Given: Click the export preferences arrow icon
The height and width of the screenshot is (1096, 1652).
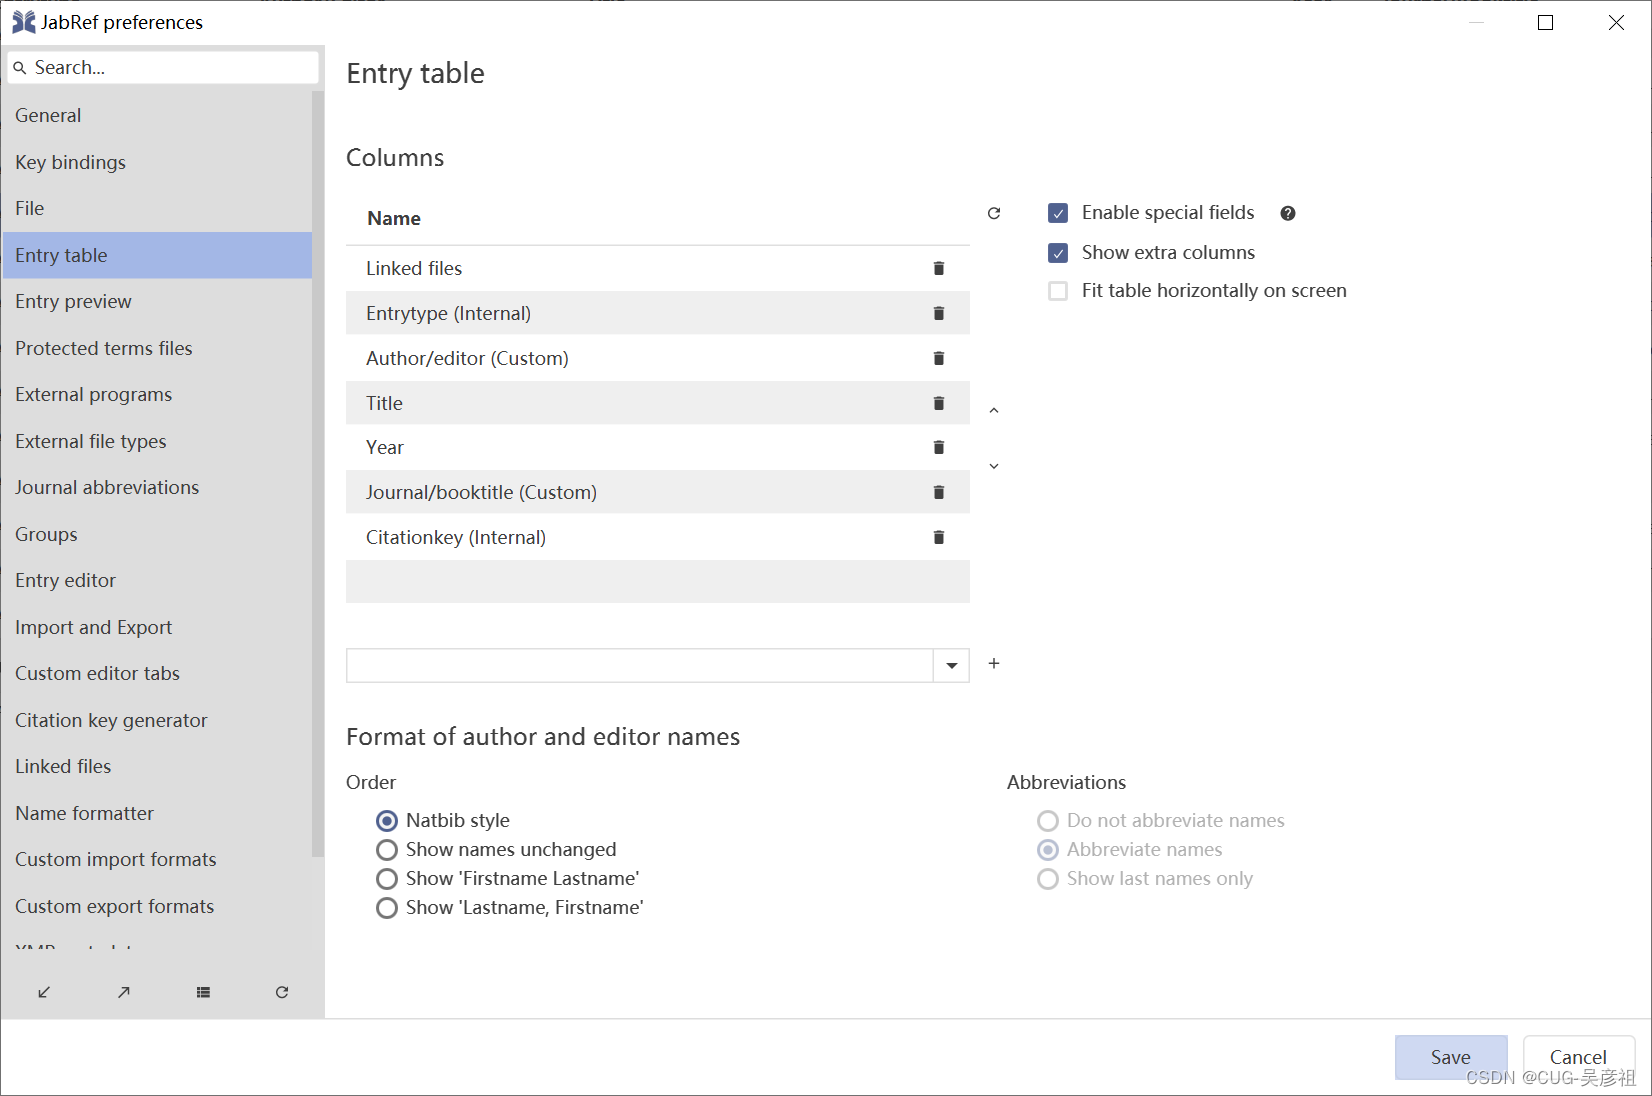Looking at the screenshot, I should pyautogui.click(x=123, y=992).
